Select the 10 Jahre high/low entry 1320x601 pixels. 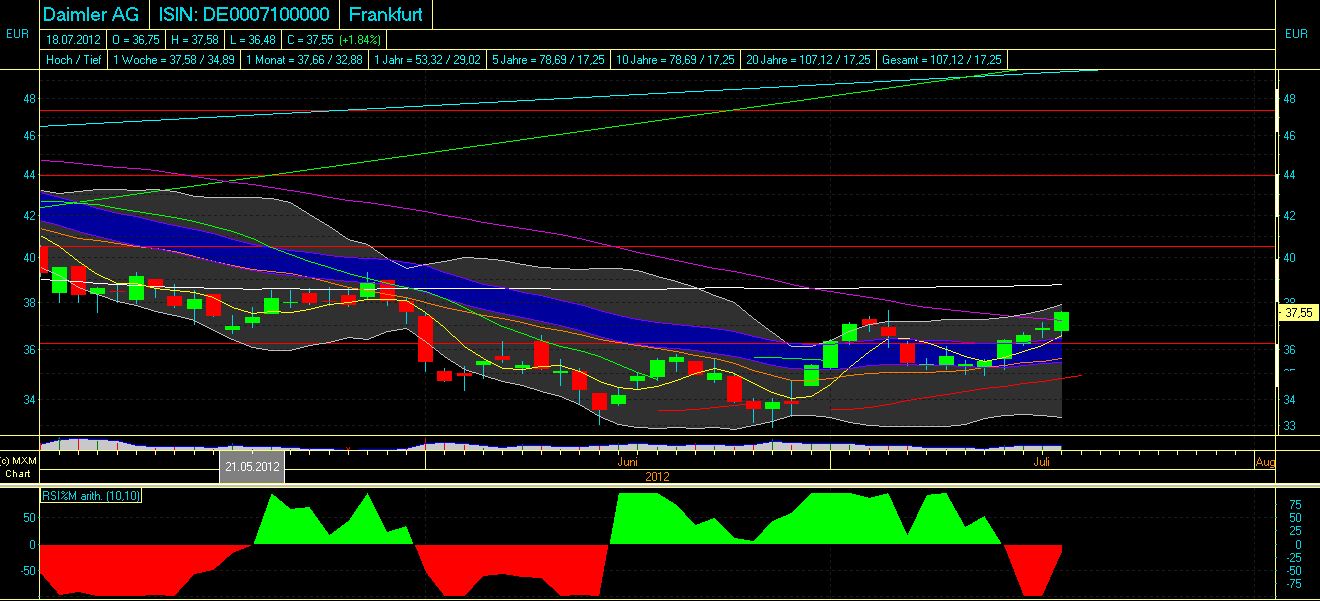pos(676,60)
